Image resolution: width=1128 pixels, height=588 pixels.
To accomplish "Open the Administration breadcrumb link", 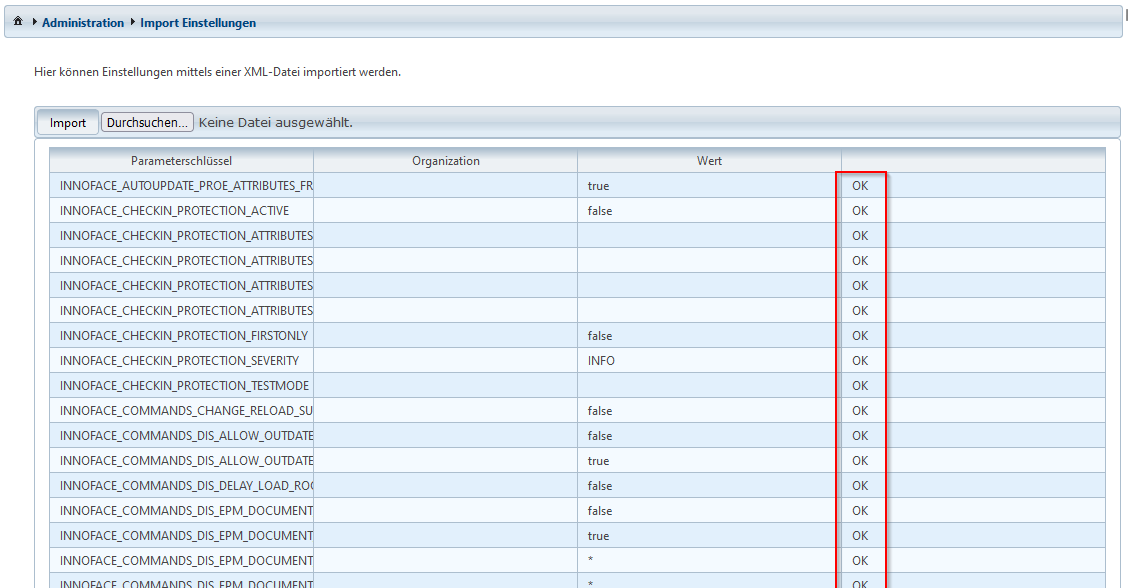I will pyautogui.click(x=83, y=22).
